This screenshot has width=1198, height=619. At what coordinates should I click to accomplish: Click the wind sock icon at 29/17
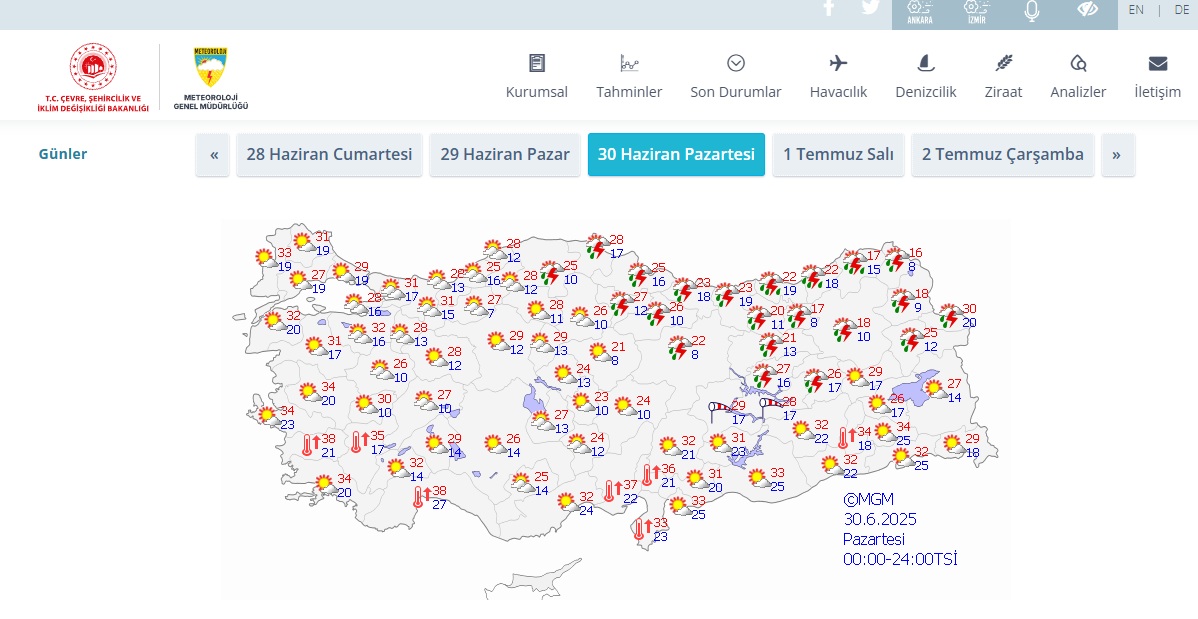tap(720, 411)
